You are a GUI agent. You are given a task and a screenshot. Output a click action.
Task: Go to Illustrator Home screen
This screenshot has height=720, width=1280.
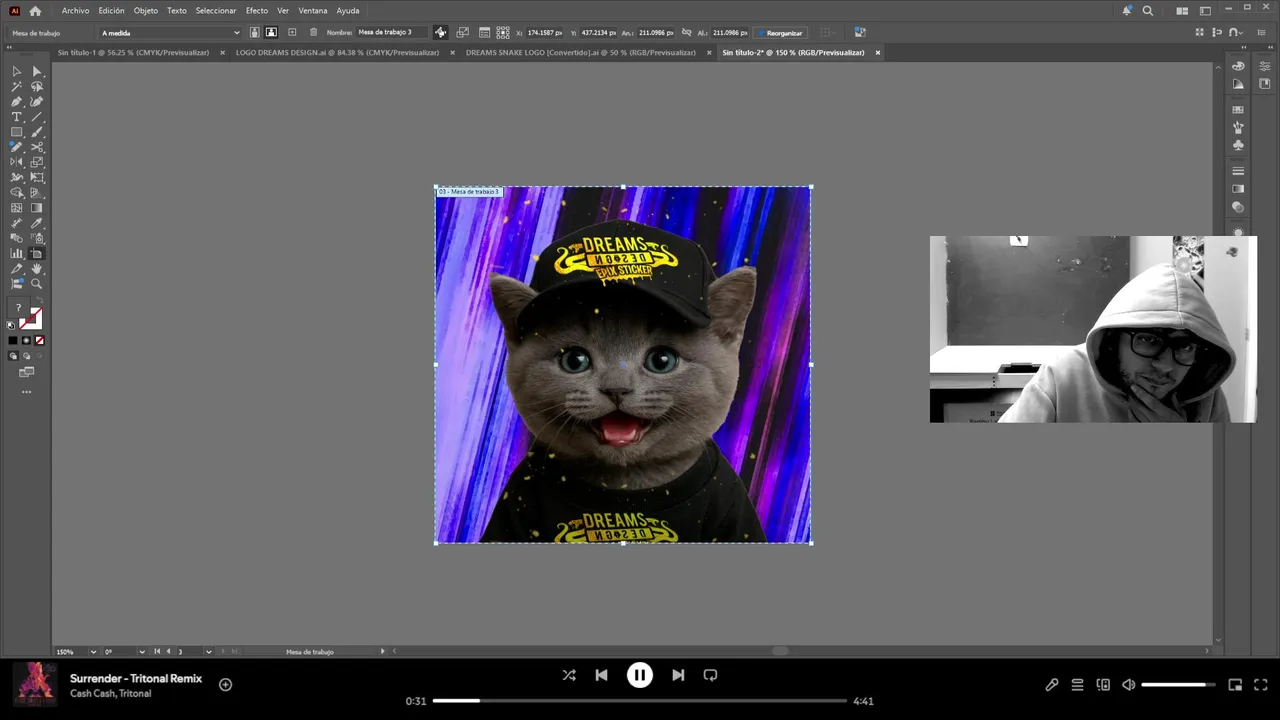[x=35, y=11]
